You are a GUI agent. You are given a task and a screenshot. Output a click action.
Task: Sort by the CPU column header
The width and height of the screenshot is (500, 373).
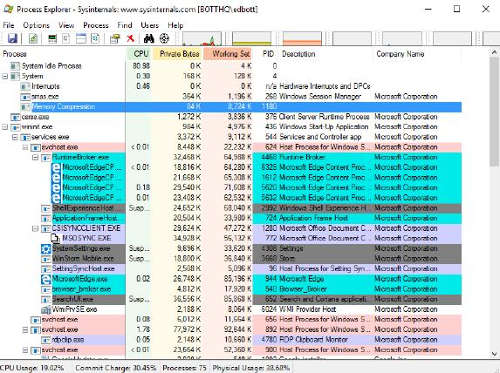[x=140, y=54]
